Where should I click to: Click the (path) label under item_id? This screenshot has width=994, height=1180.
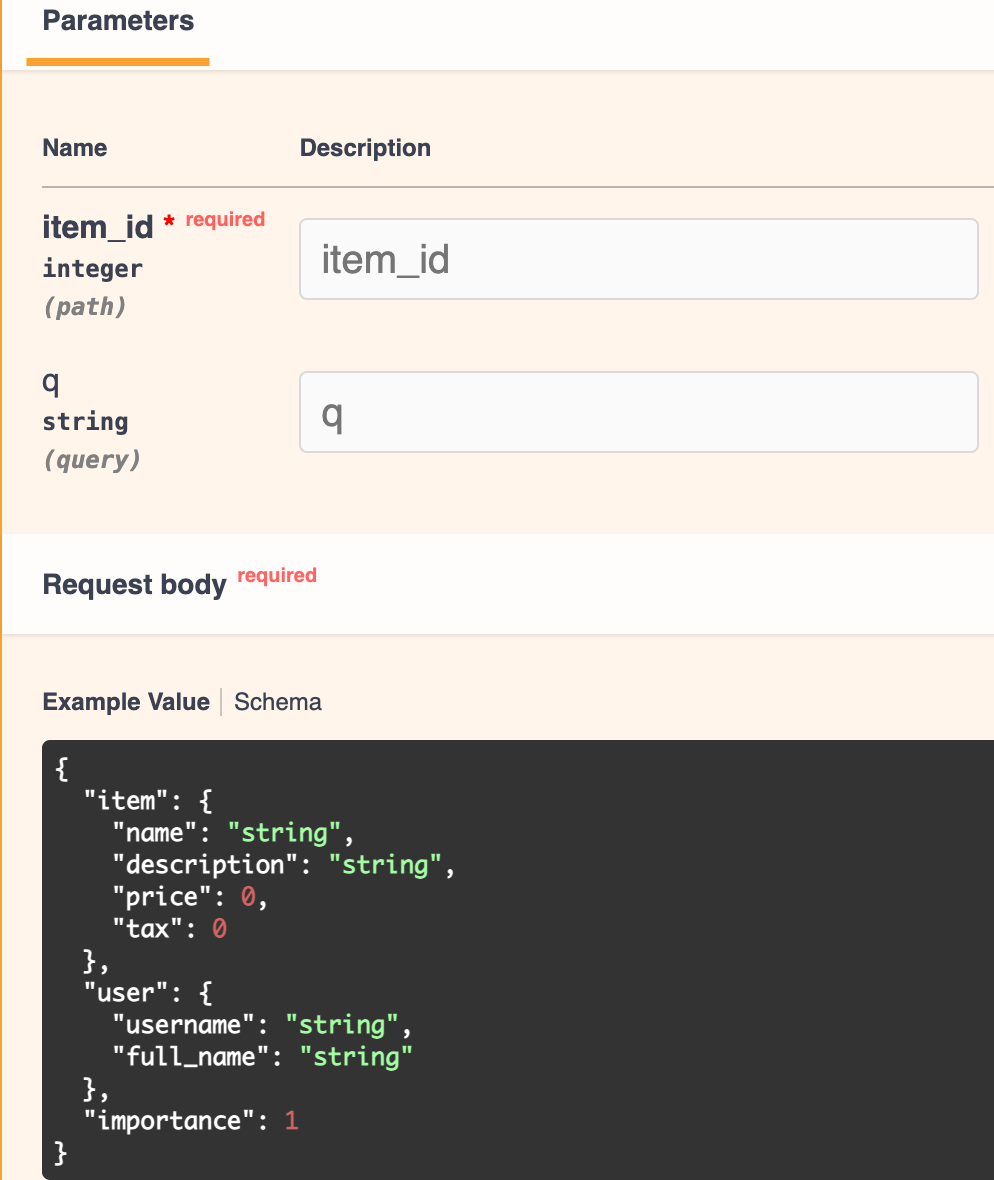[84, 306]
